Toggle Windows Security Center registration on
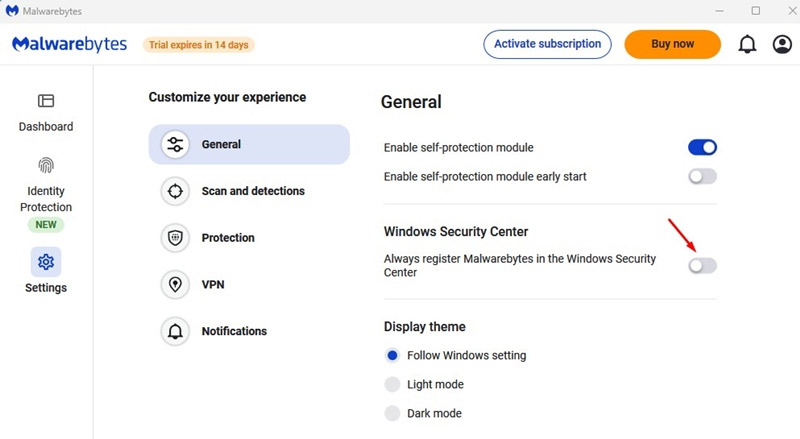The image size is (800, 439). (702, 265)
